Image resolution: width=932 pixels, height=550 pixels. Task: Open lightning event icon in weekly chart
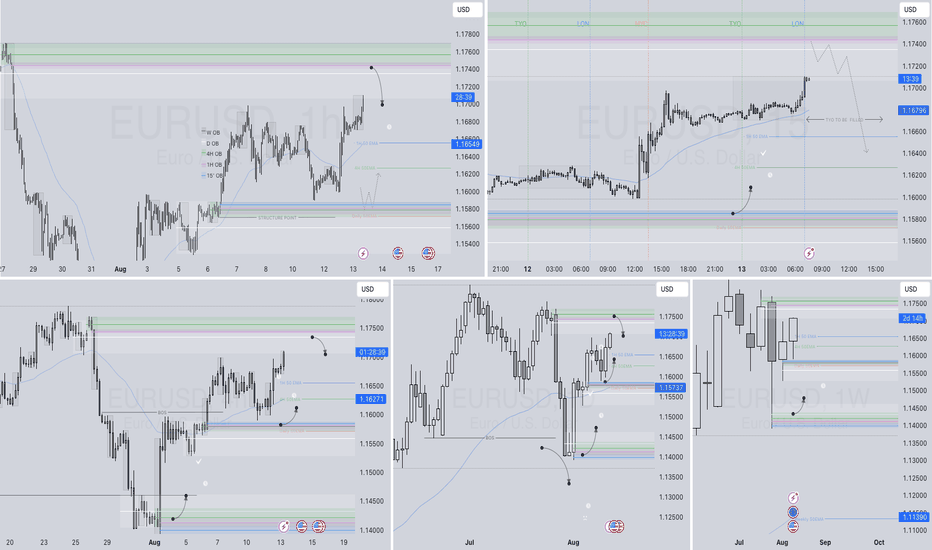(793, 498)
